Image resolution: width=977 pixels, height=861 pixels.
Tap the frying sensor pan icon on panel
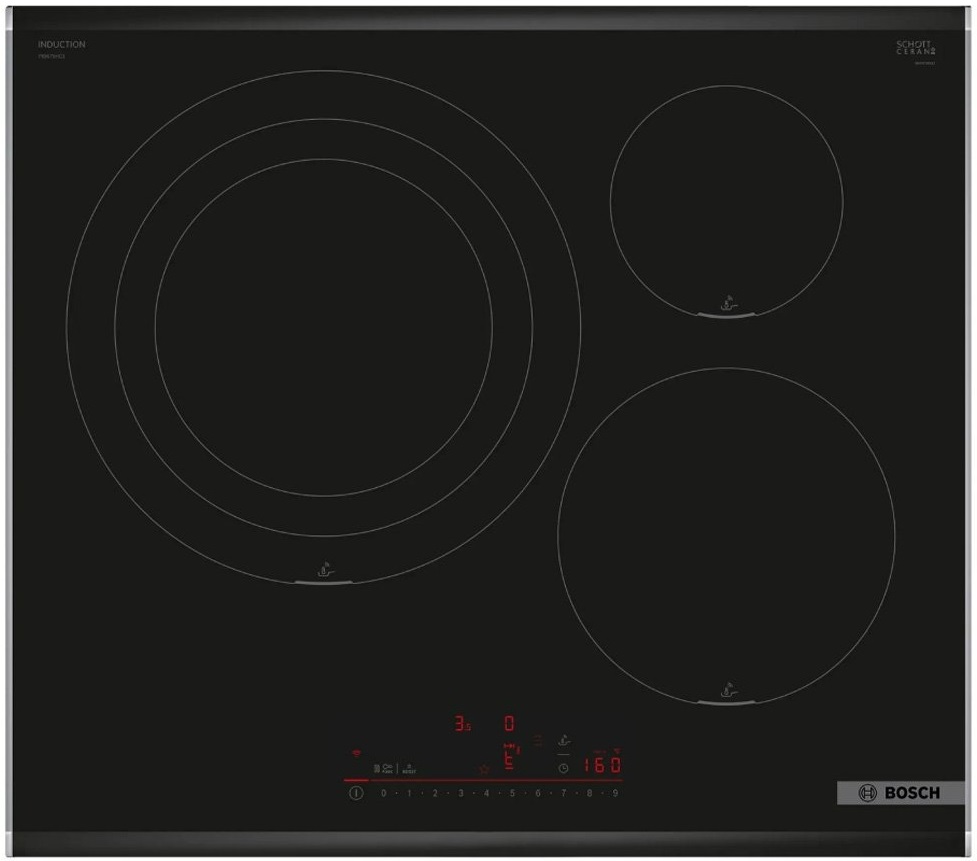point(564,741)
